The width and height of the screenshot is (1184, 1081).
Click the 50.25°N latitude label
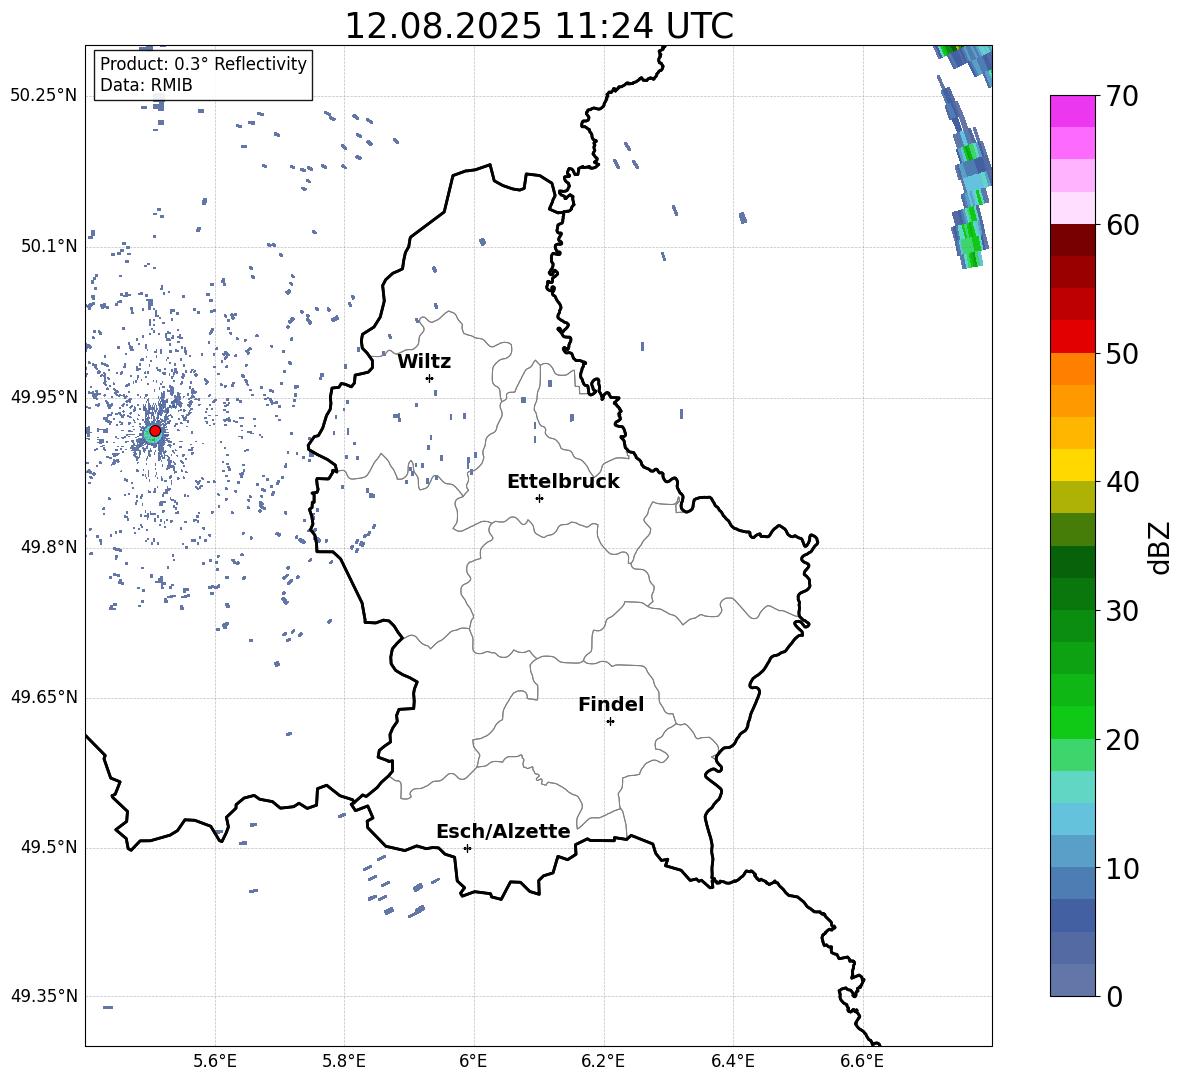pyautogui.click(x=43, y=96)
